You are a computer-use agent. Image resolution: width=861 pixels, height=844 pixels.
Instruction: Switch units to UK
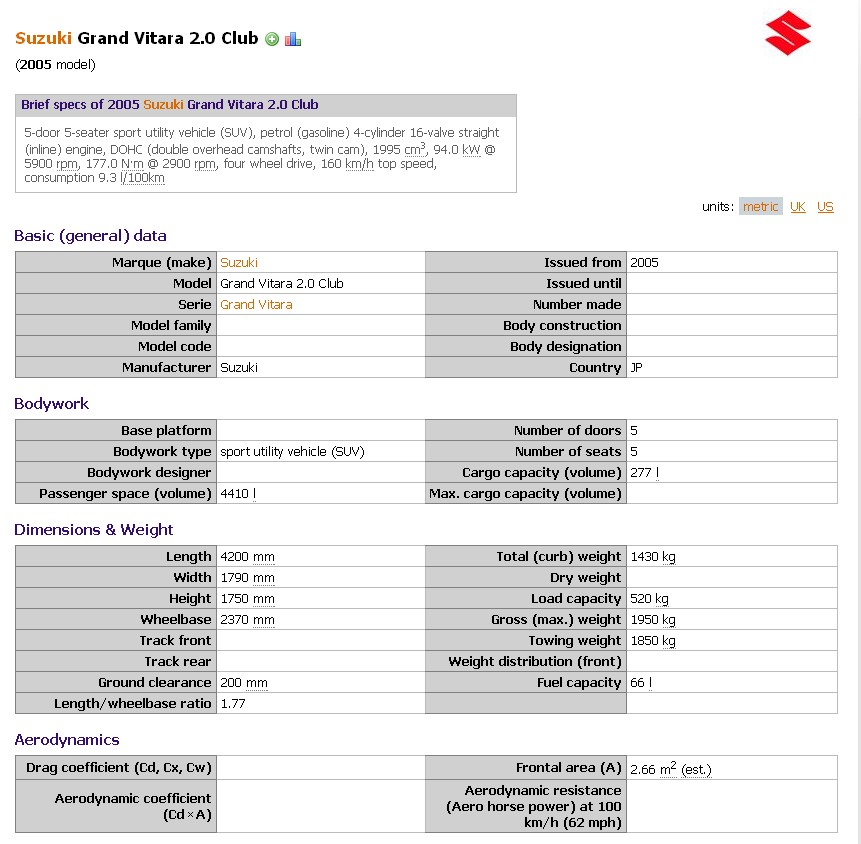tap(798, 206)
